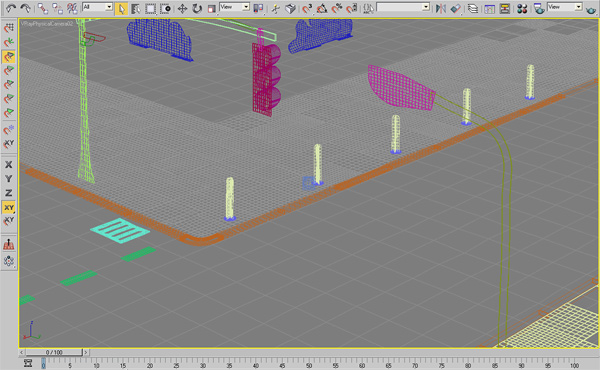The height and width of the screenshot is (370, 600).
Task: Select the Move (four-arrow) tool
Action: (183, 8)
